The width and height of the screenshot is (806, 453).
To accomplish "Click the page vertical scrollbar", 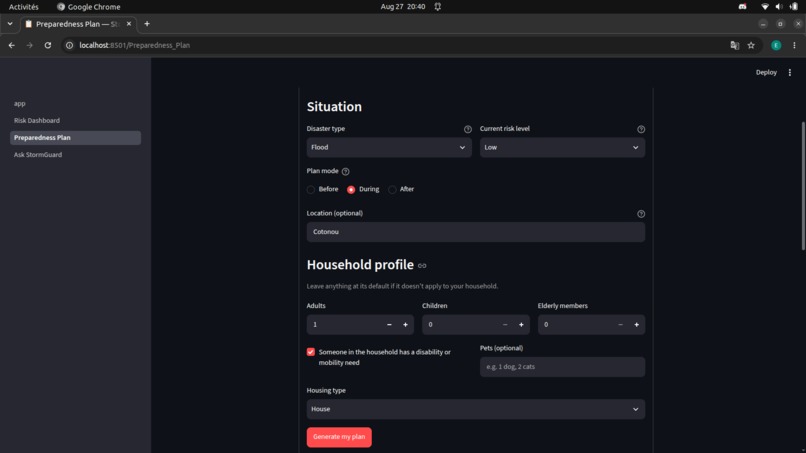I will [803, 185].
